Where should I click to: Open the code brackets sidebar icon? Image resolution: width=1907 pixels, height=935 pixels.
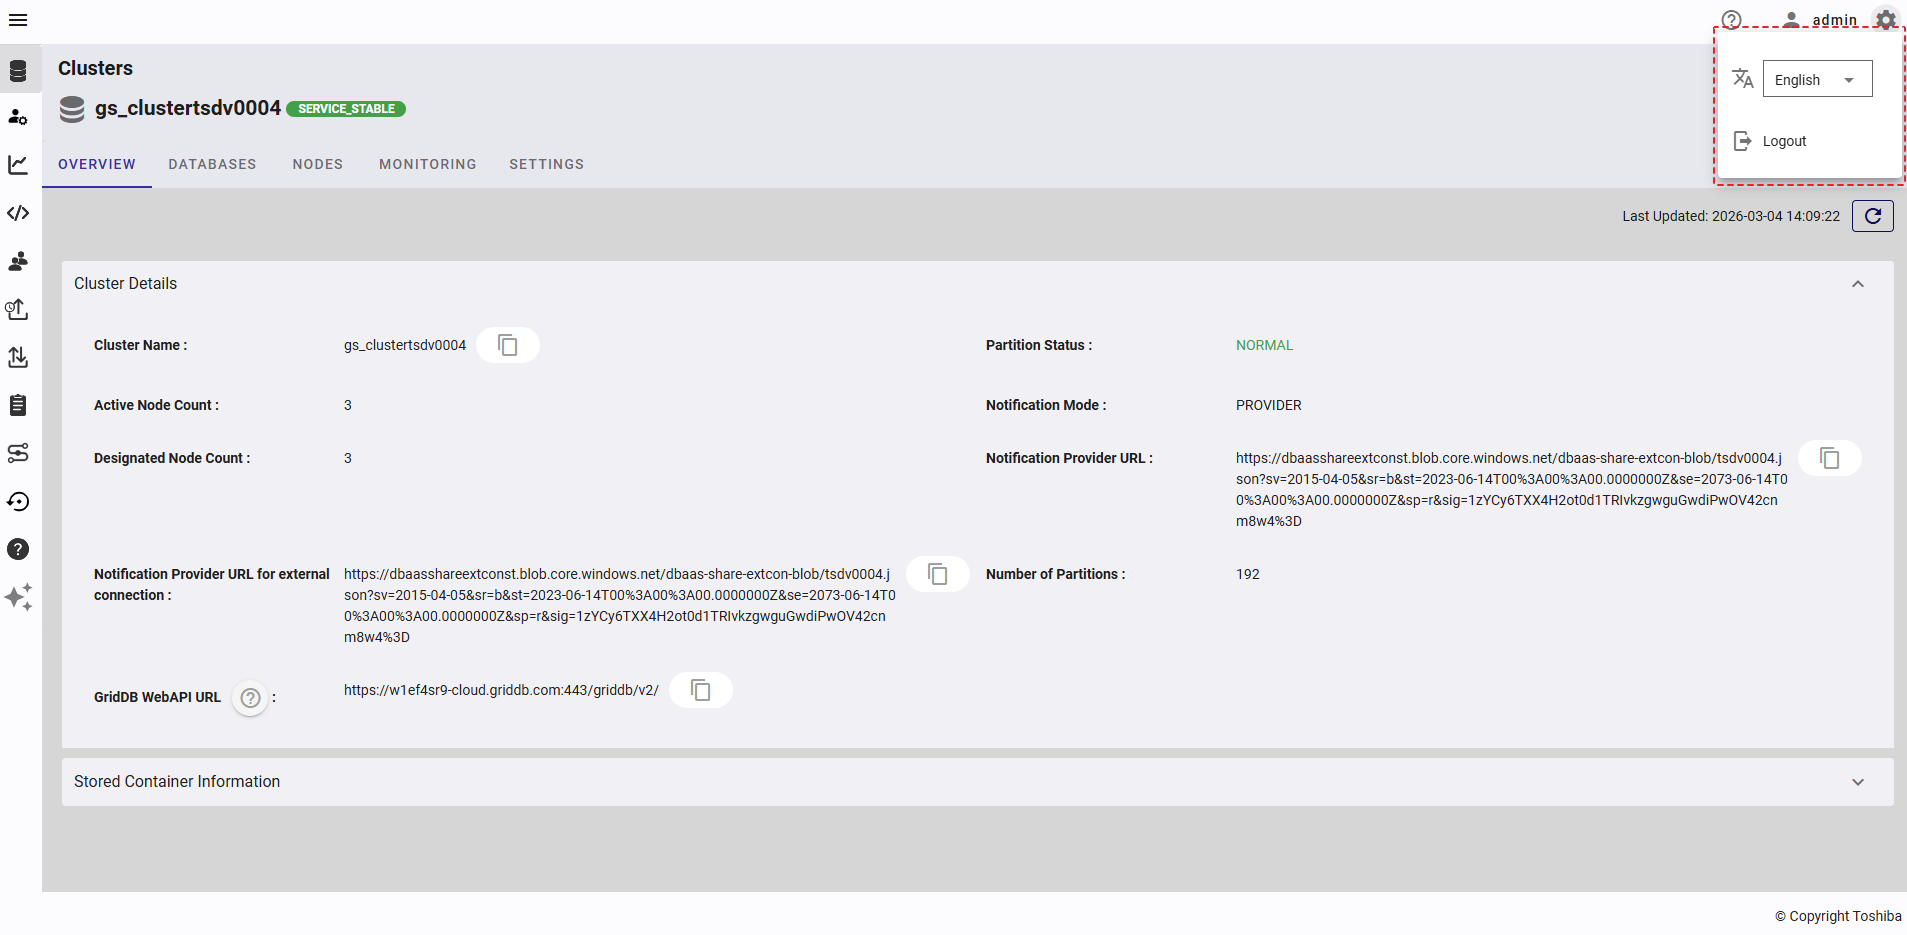pos(18,213)
